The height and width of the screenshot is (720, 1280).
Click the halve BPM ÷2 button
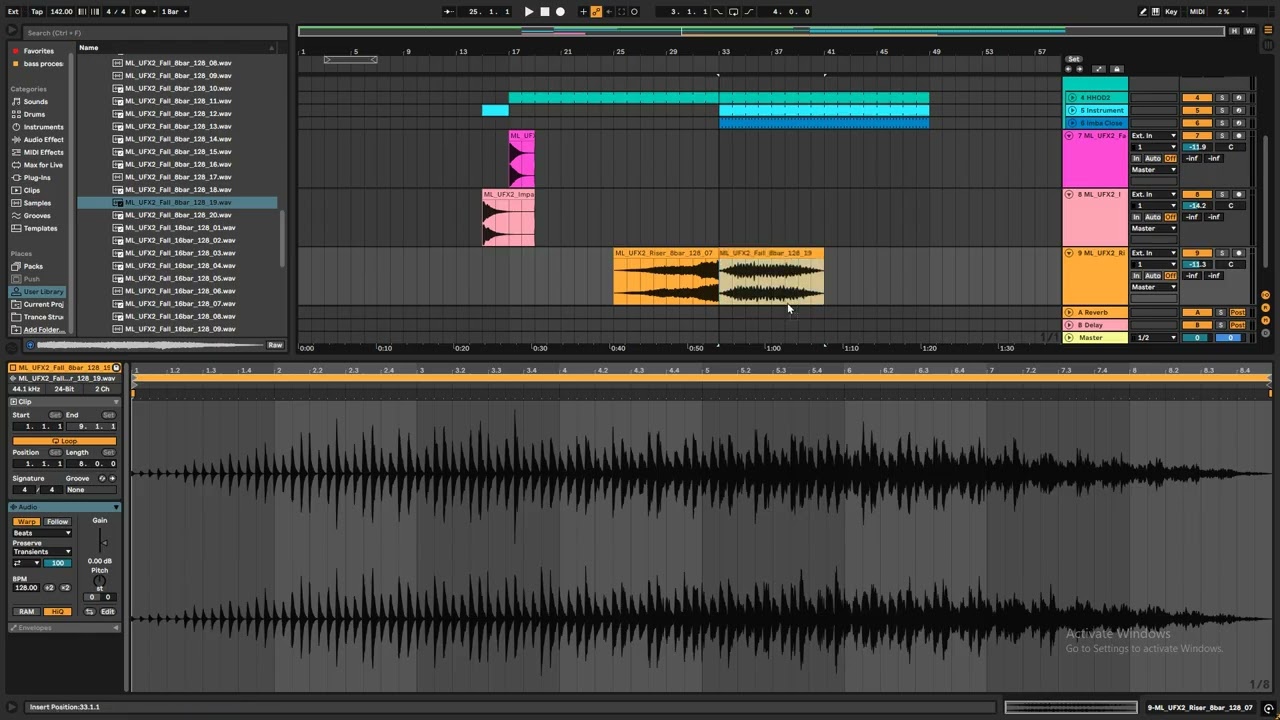[x=50, y=588]
